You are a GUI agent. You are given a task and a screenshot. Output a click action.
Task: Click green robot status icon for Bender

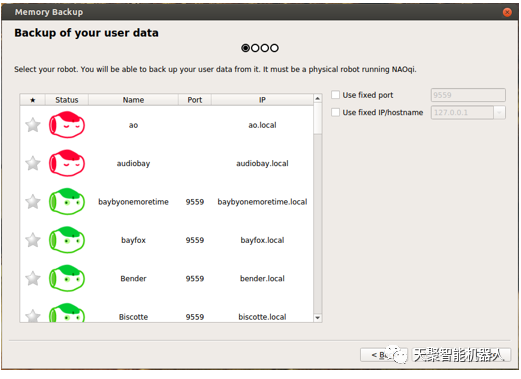(x=67, y=278)
